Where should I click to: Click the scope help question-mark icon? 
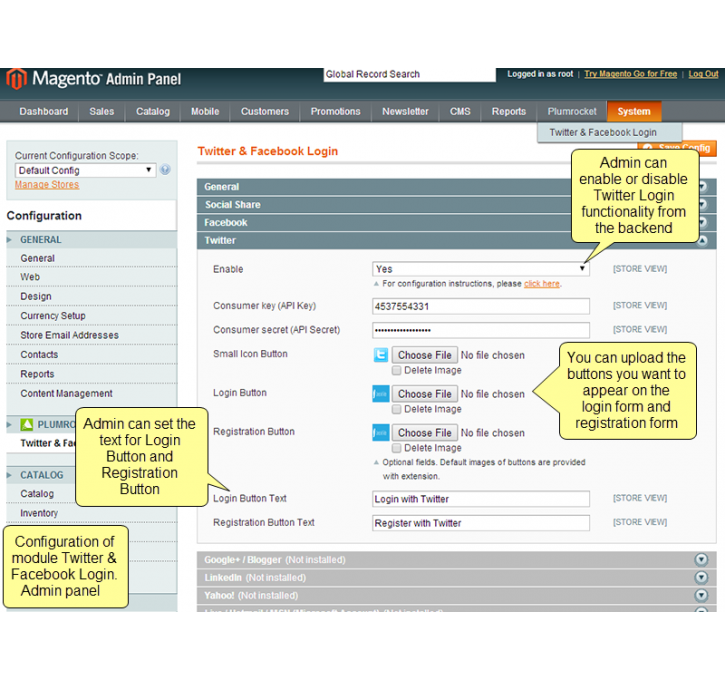[165, 170]
